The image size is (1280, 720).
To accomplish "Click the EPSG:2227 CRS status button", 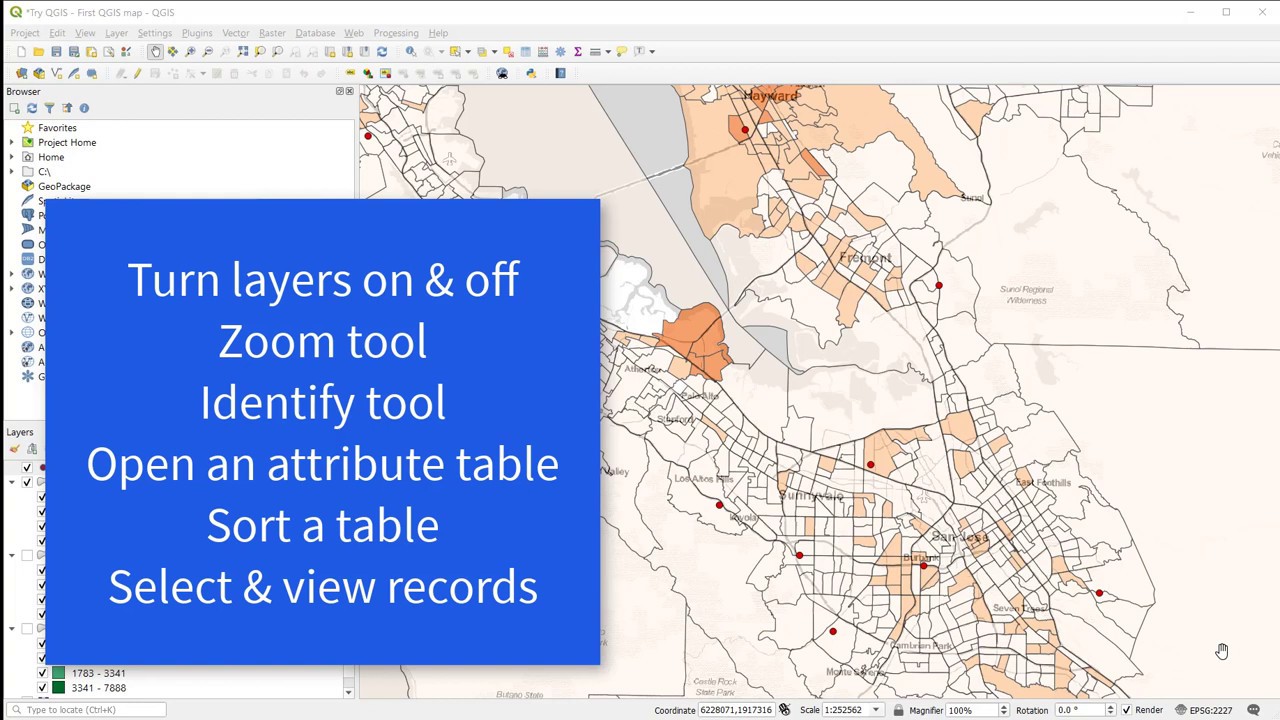I will click(x=1203, y=710).
